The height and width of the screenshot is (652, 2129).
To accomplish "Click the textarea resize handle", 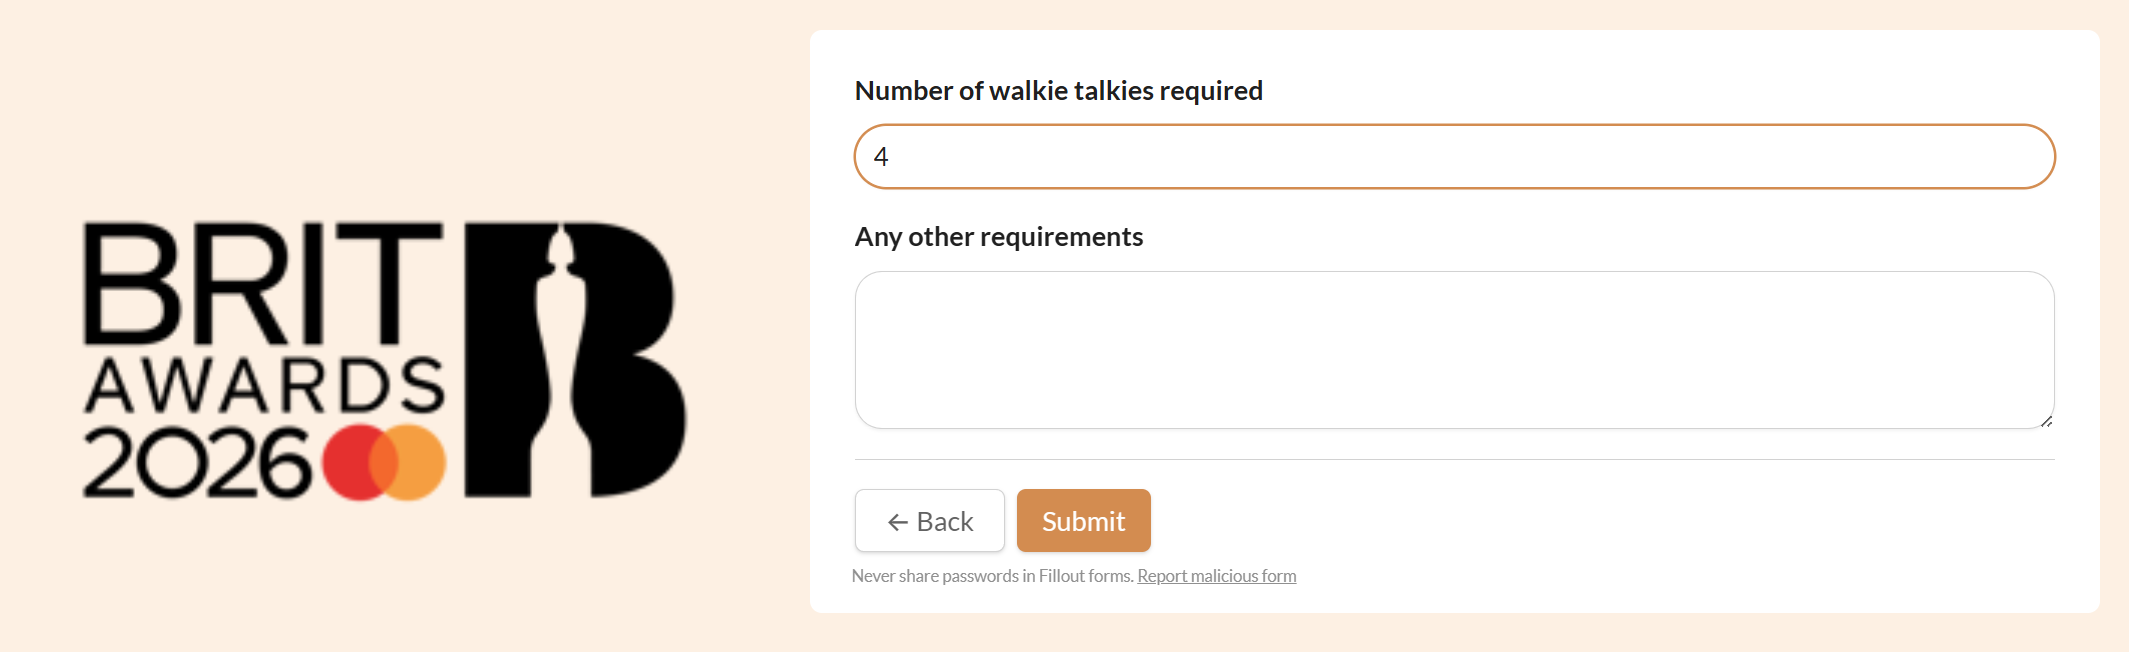I will click(2046, 423).
